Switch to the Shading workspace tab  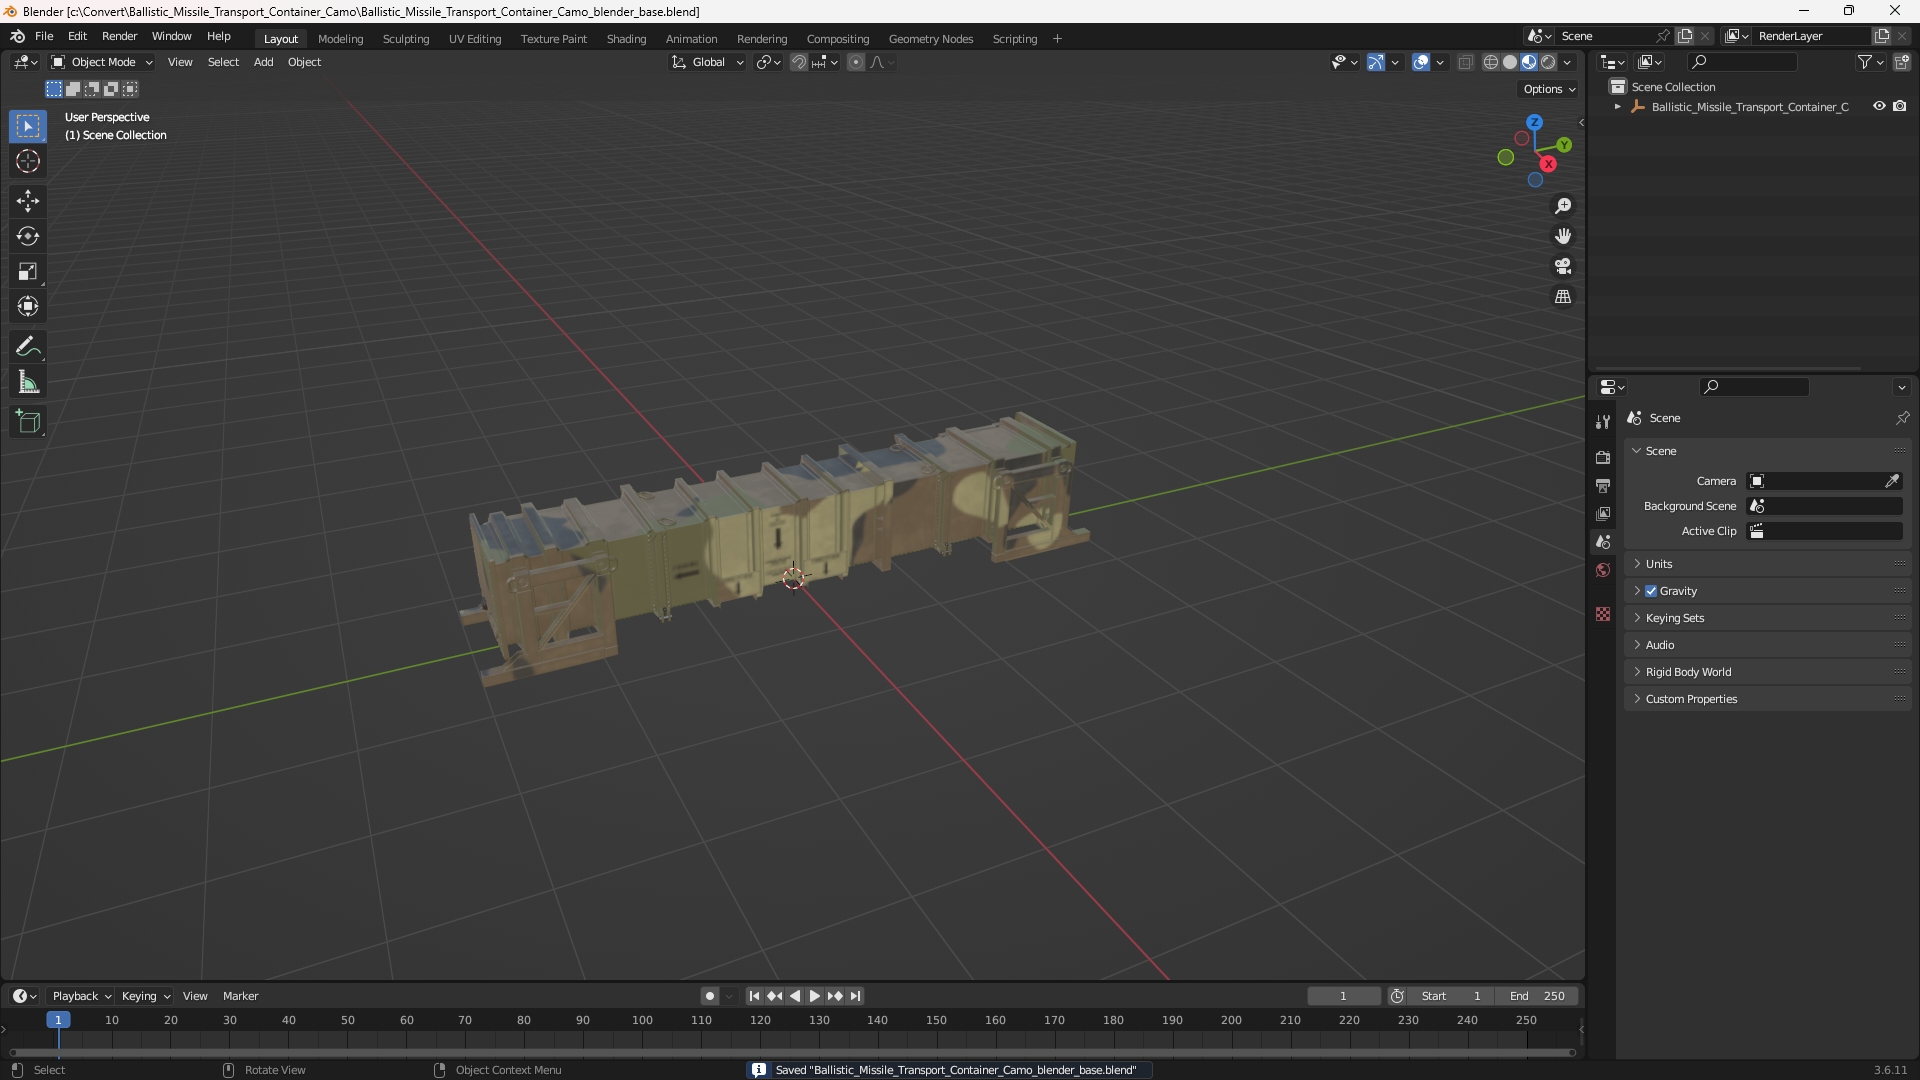coord(626,39)
